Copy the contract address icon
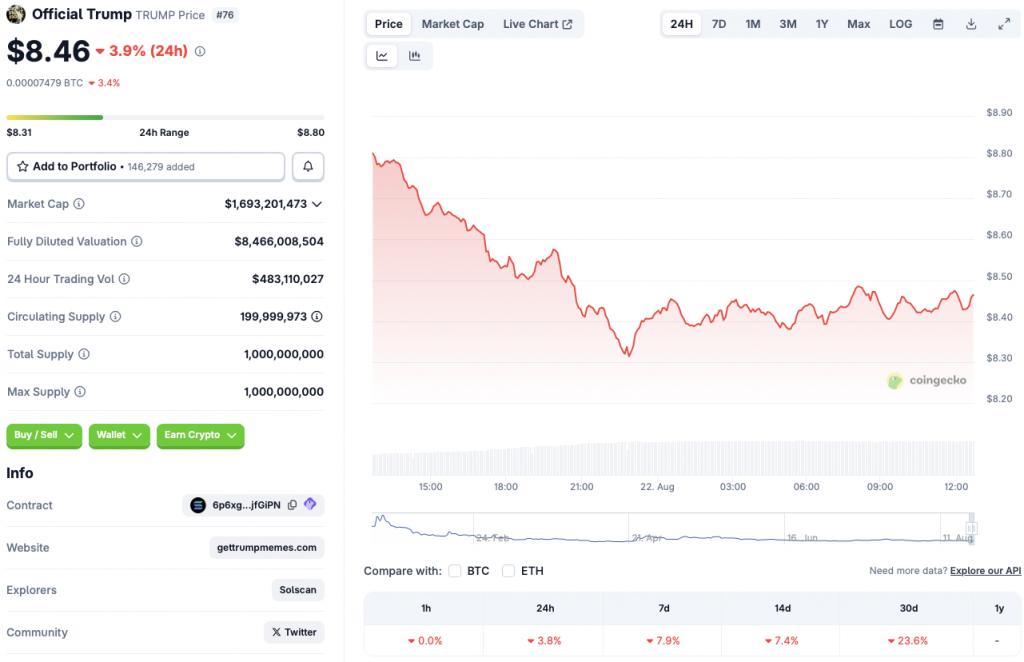 click(292, 505)
